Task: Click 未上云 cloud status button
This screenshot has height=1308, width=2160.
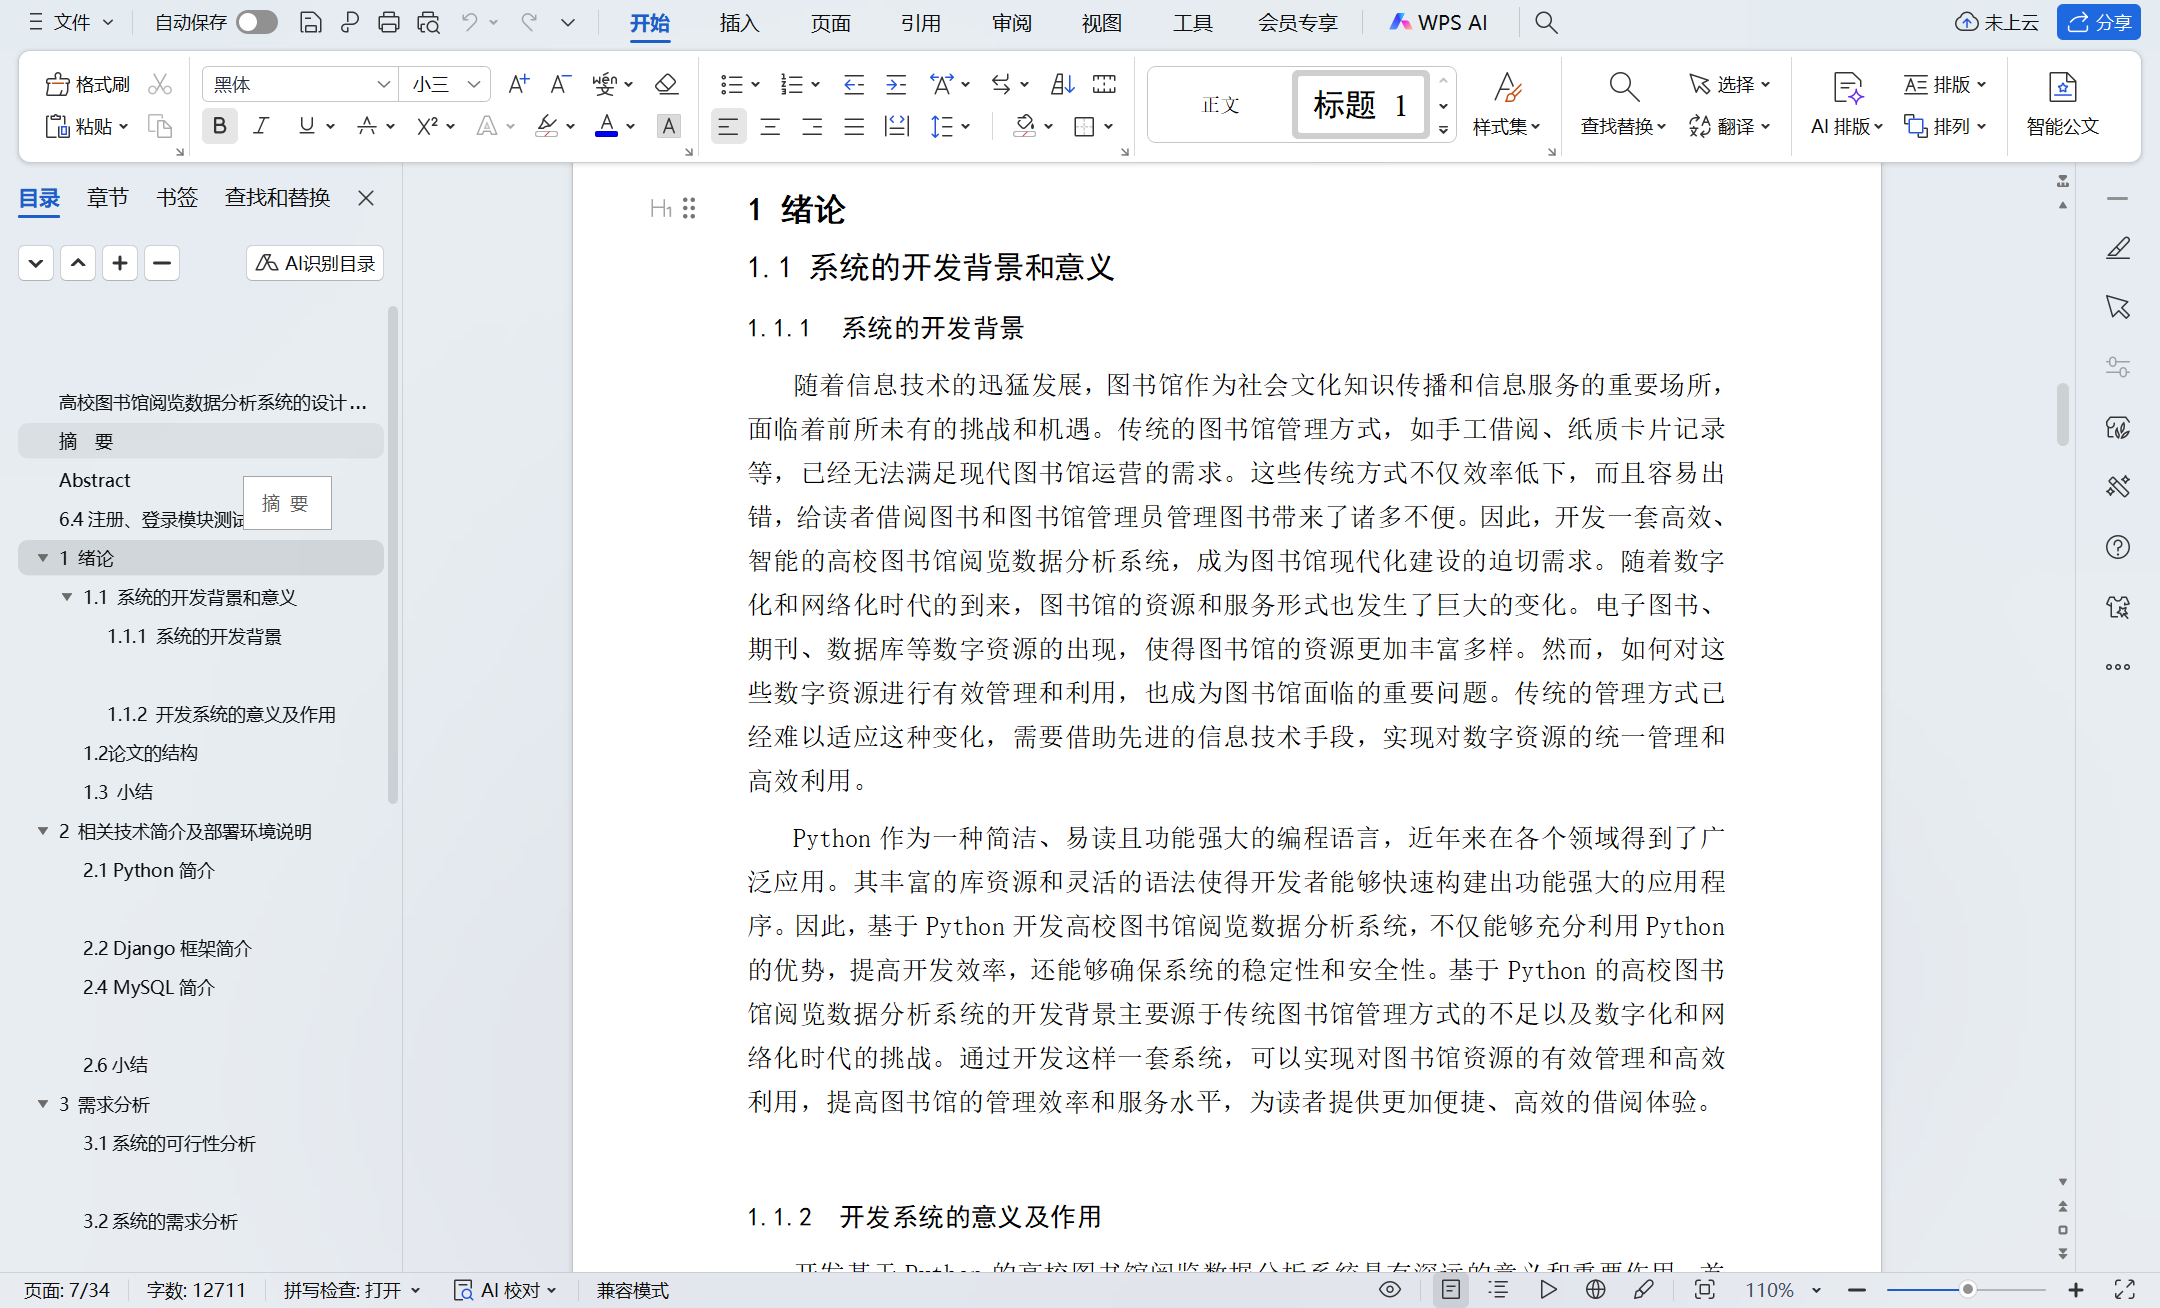Action: [1997, 22]
